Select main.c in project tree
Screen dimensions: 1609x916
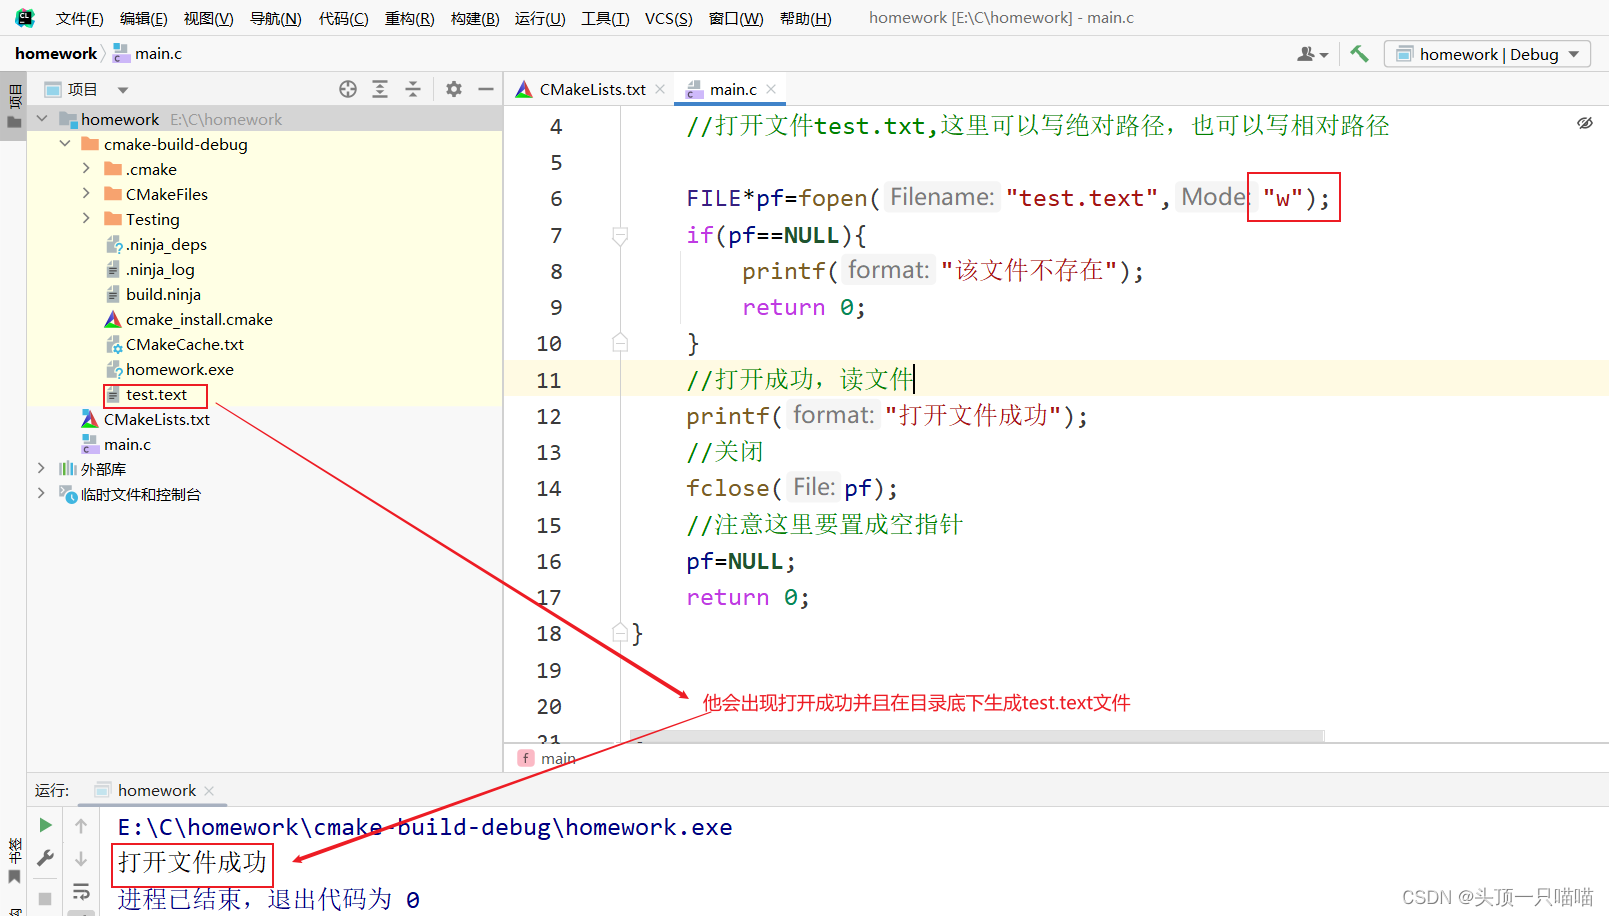pos(117,444)
